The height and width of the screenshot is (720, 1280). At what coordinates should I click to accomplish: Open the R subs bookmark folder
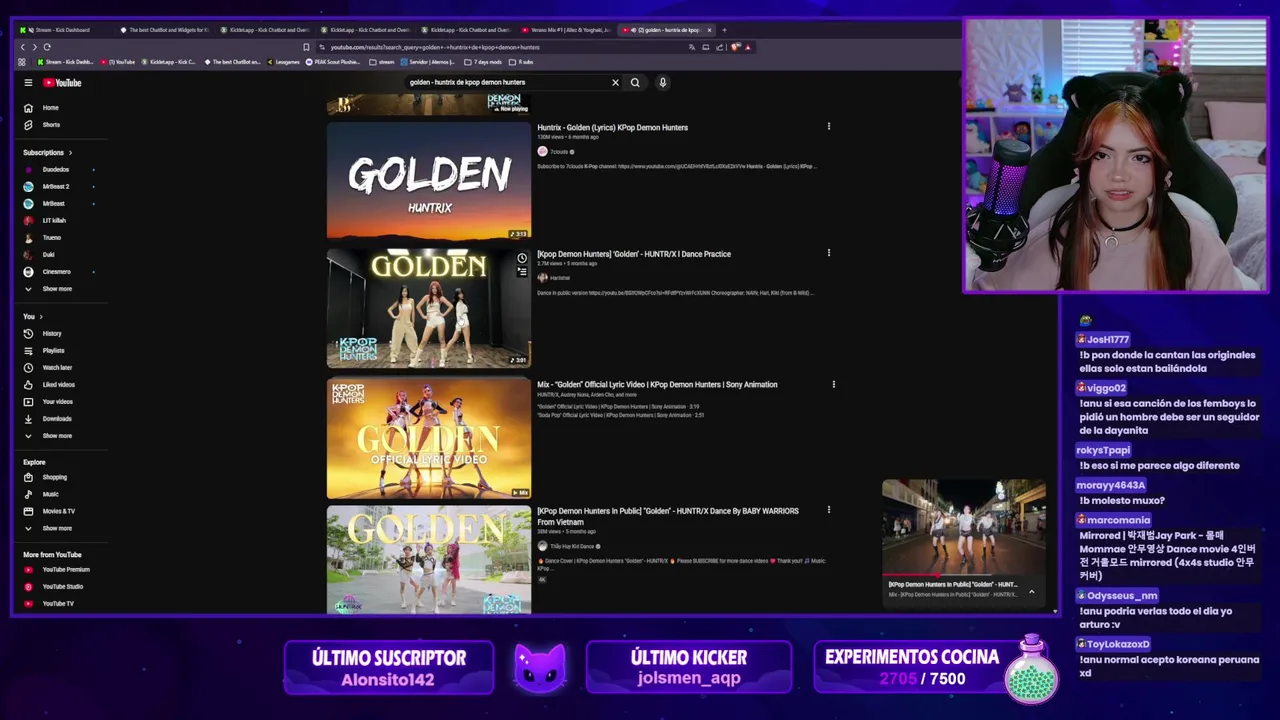pos(522,62)
